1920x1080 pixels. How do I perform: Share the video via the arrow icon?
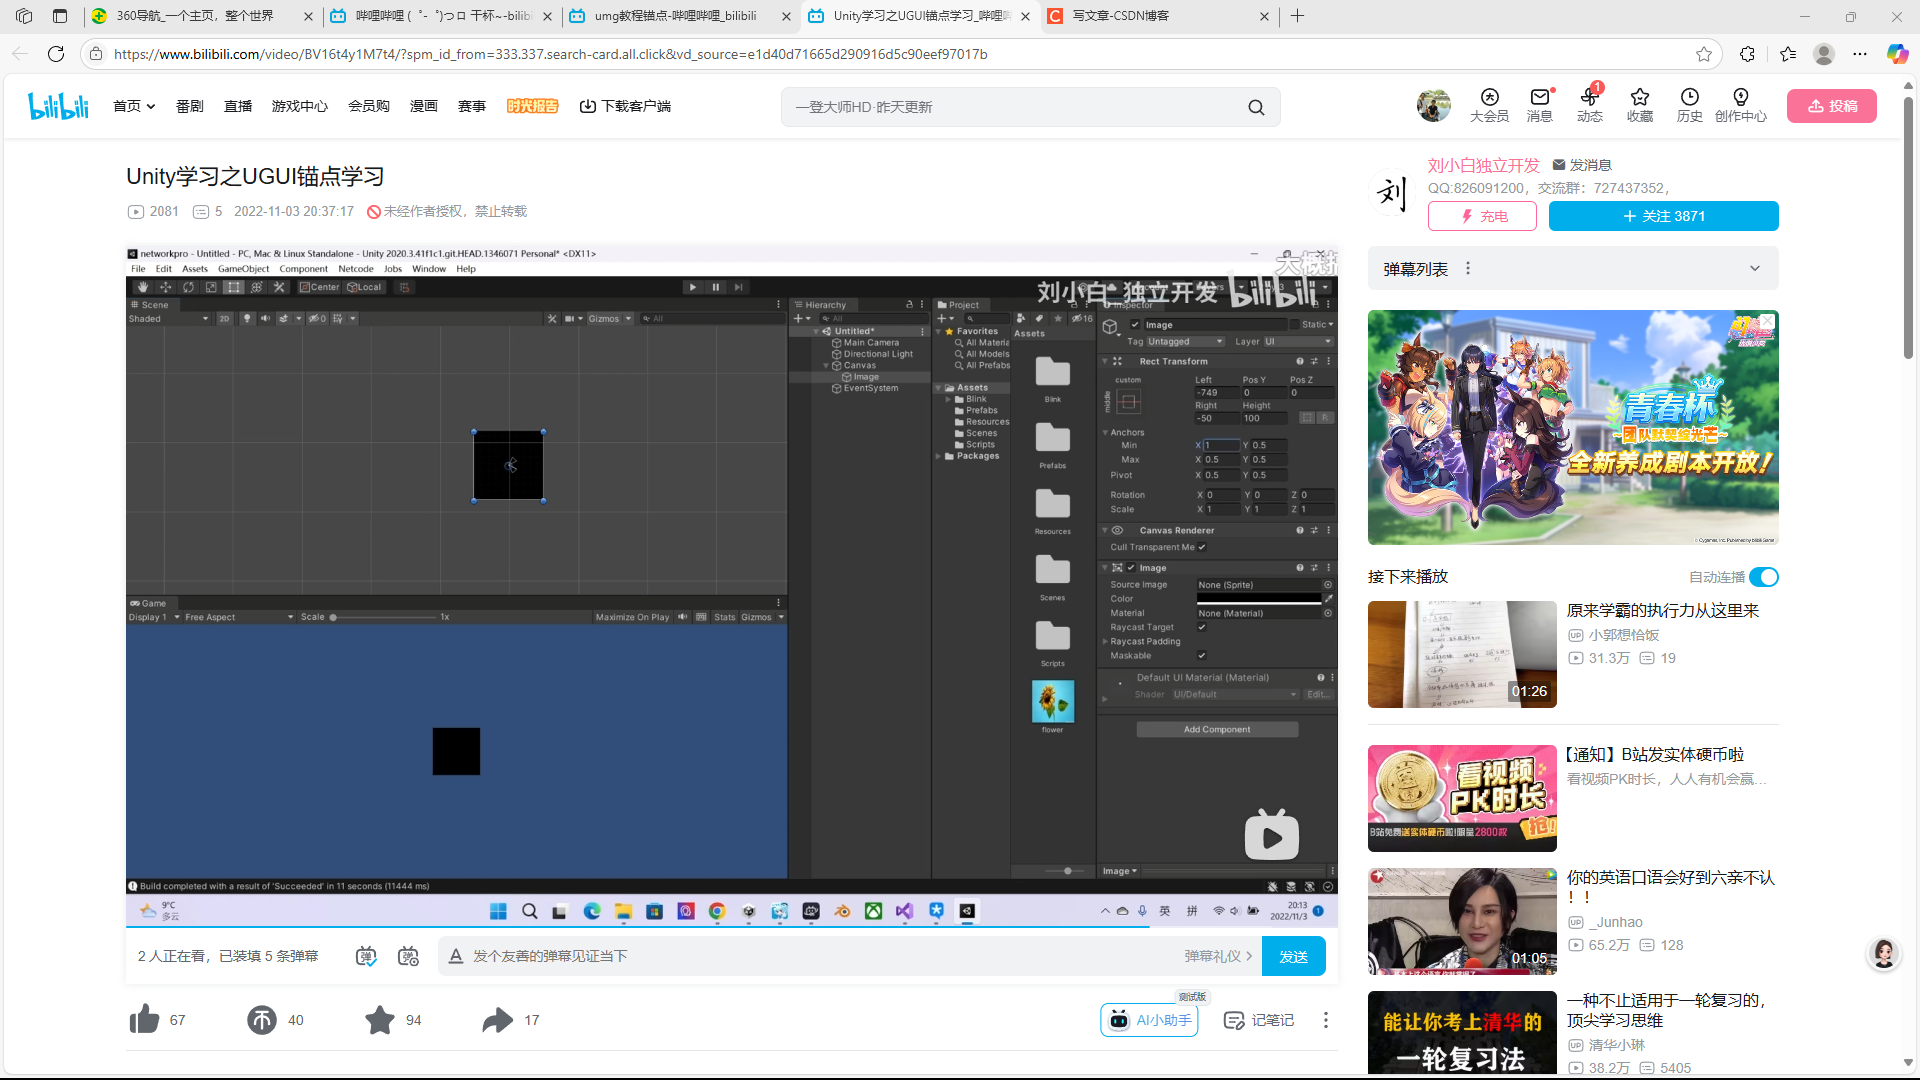click(497, 1019)
